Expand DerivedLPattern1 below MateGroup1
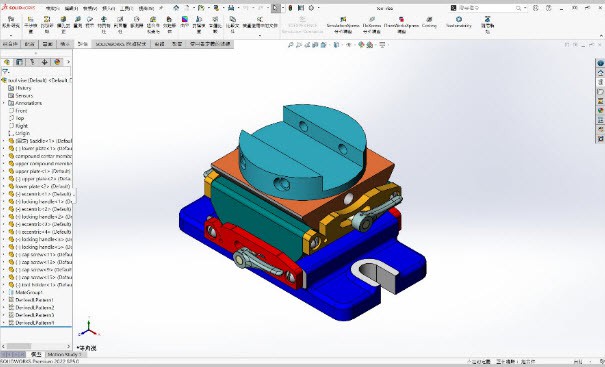This screenshot has width=605, height=367. (x=4, y=300)
